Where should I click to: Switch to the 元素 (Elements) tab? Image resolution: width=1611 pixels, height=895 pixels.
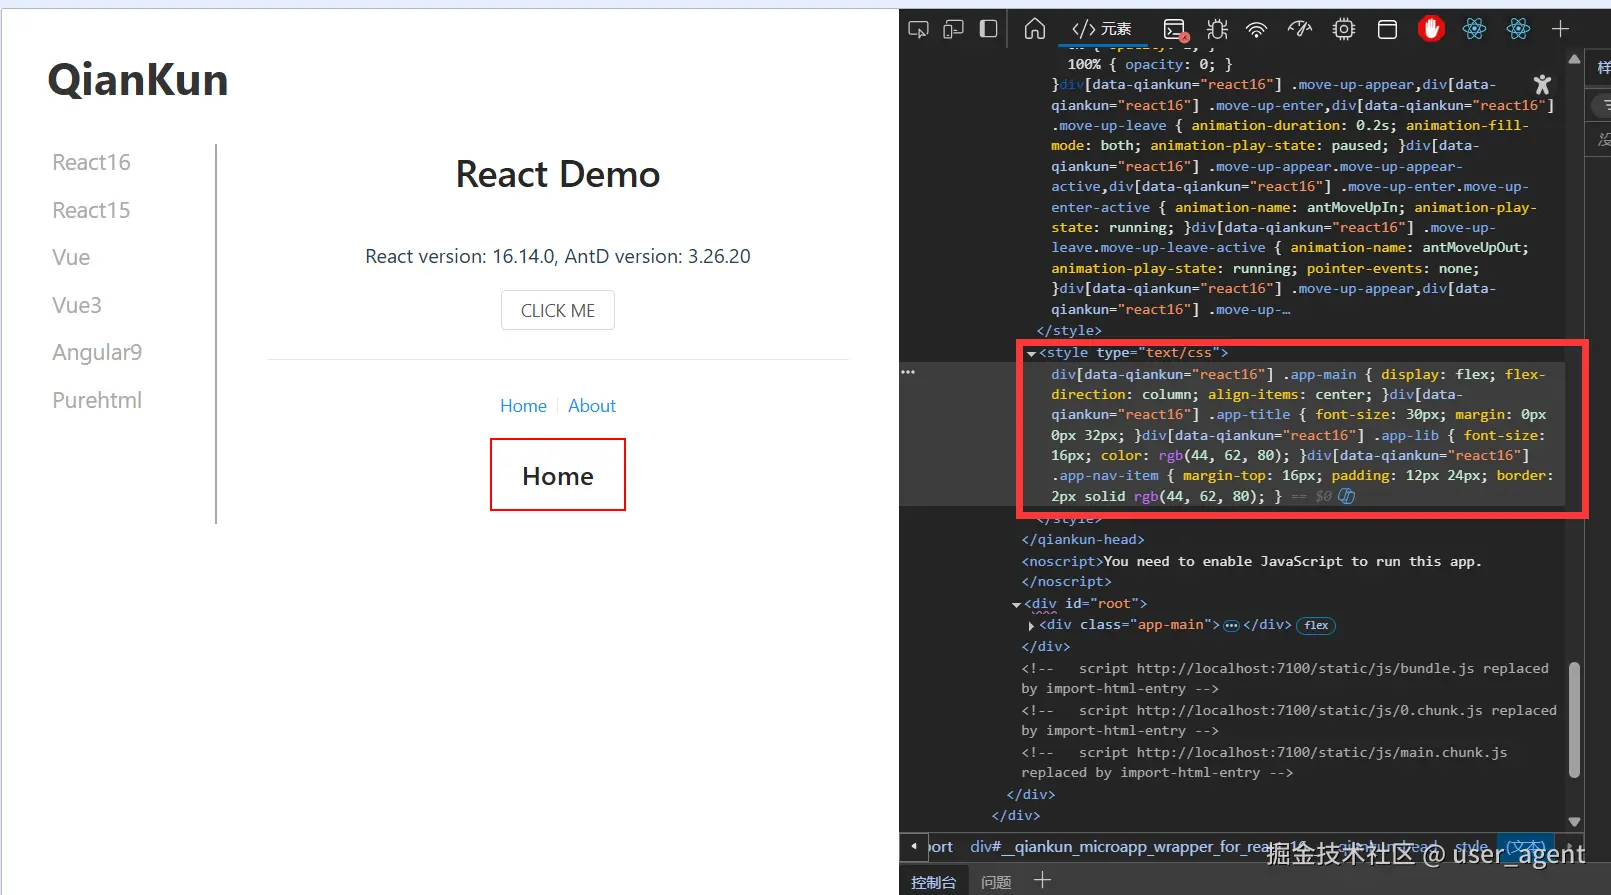coord(1101,29)
